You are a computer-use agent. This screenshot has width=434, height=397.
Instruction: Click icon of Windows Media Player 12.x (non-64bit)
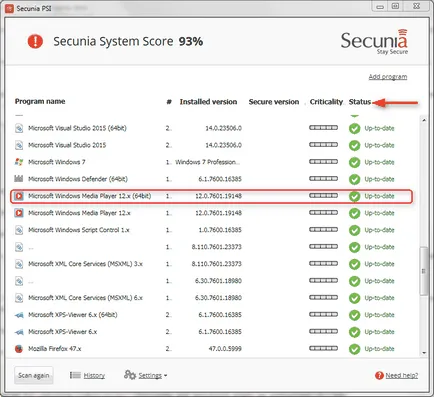[19, 213]
